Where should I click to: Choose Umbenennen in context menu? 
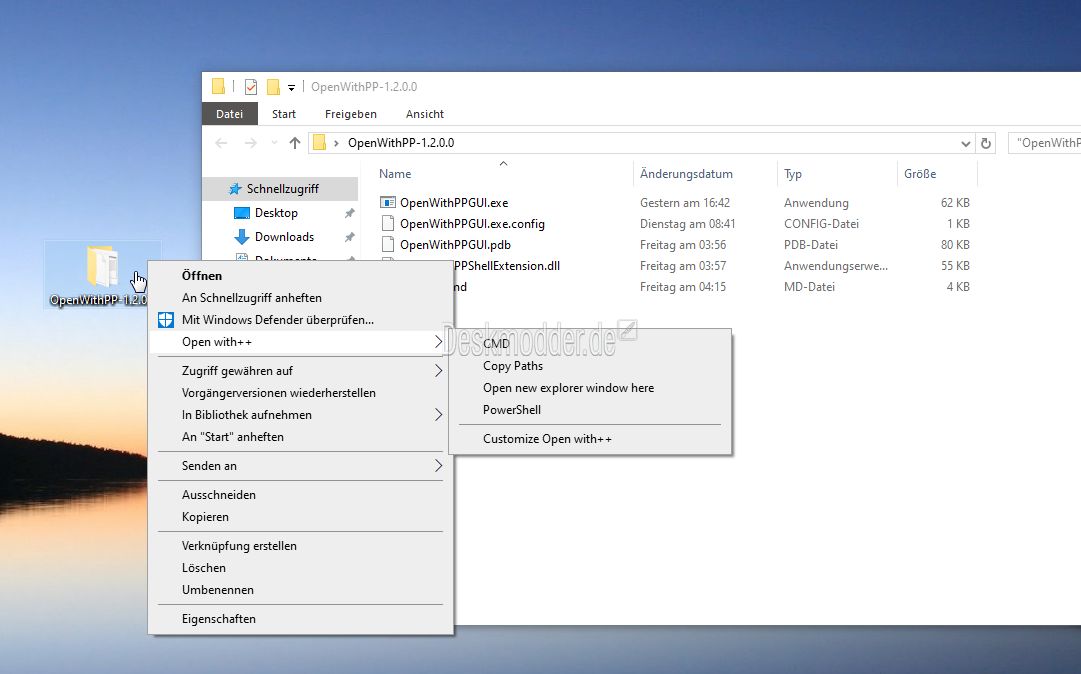tap(301, 590)
